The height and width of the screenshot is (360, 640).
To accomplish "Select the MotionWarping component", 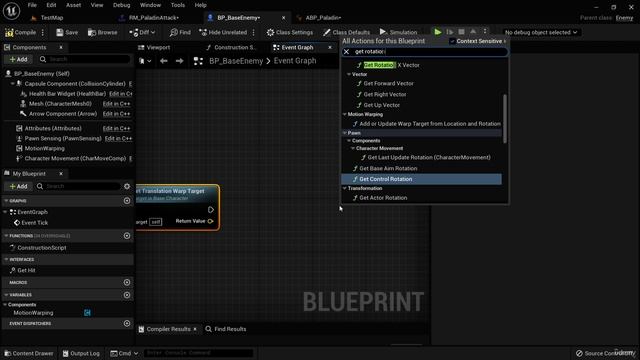I will [44, 149].
